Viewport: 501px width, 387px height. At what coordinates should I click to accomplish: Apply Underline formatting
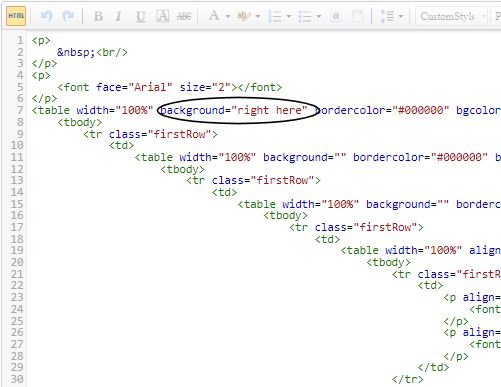click(x=141, y=16)
